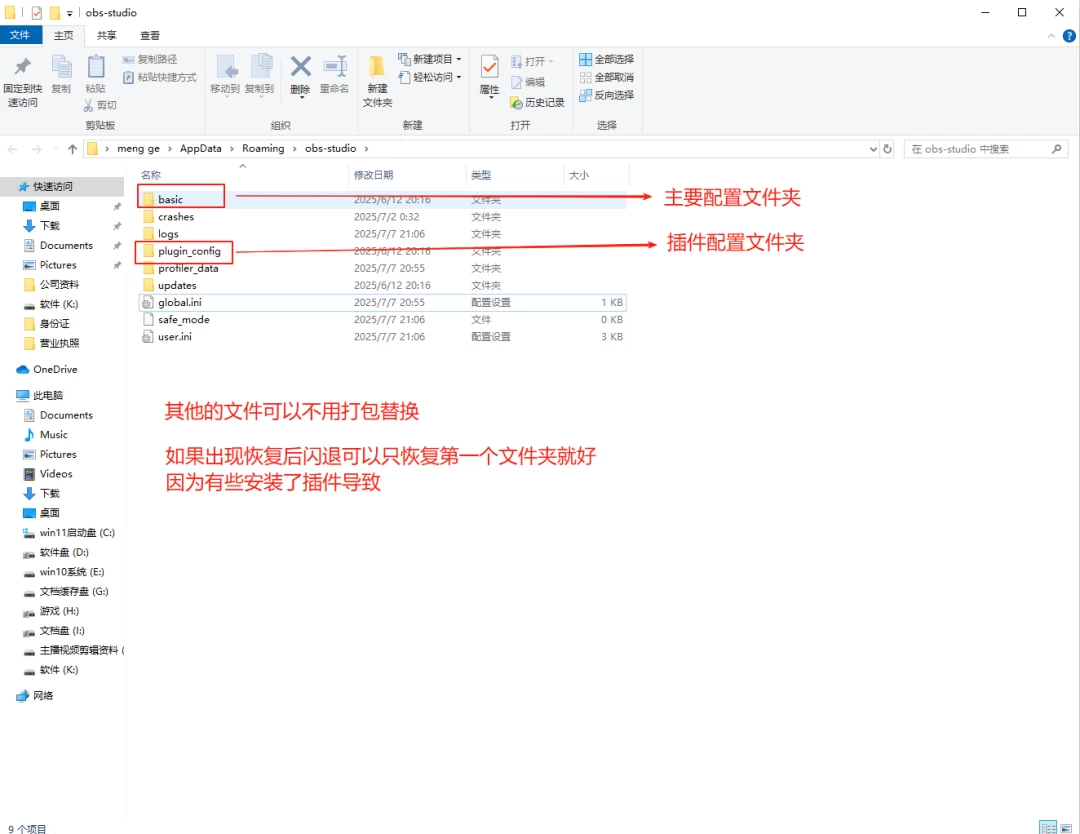This screenshot has width=1080, height=834.
Task: Expand breadcrumb arrow after AppData
Action: pyautogui.click(x=232, y=149)
